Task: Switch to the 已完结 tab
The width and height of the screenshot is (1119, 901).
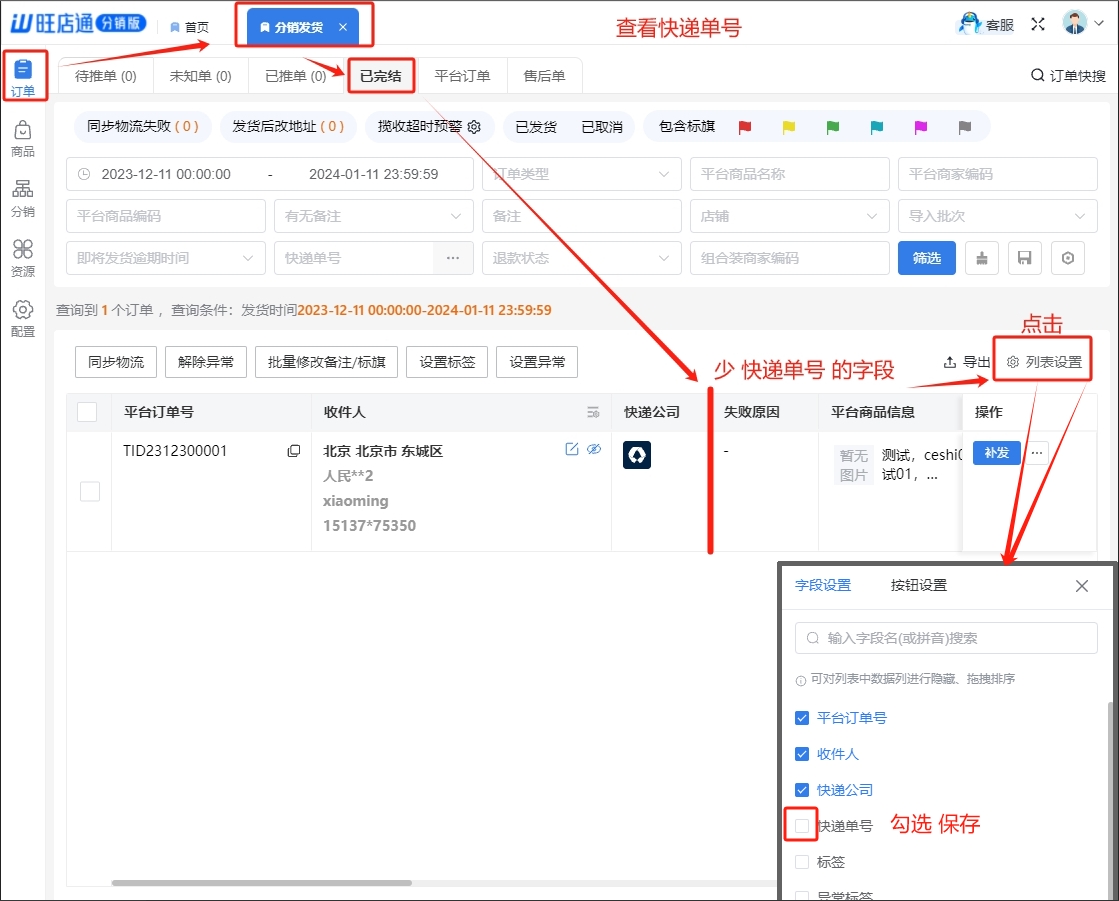Action: pyautogui.click(x=380, y=76)
